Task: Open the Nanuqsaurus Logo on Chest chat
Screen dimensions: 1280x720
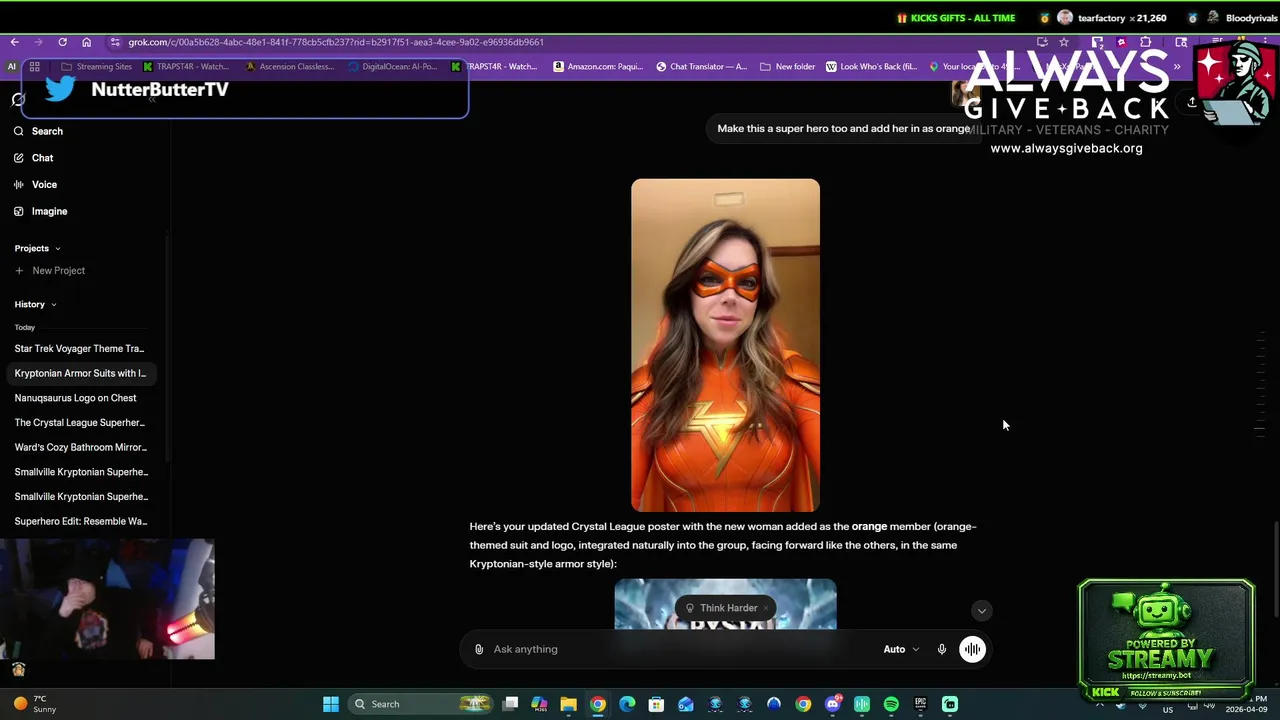Action: pos(80,398)
